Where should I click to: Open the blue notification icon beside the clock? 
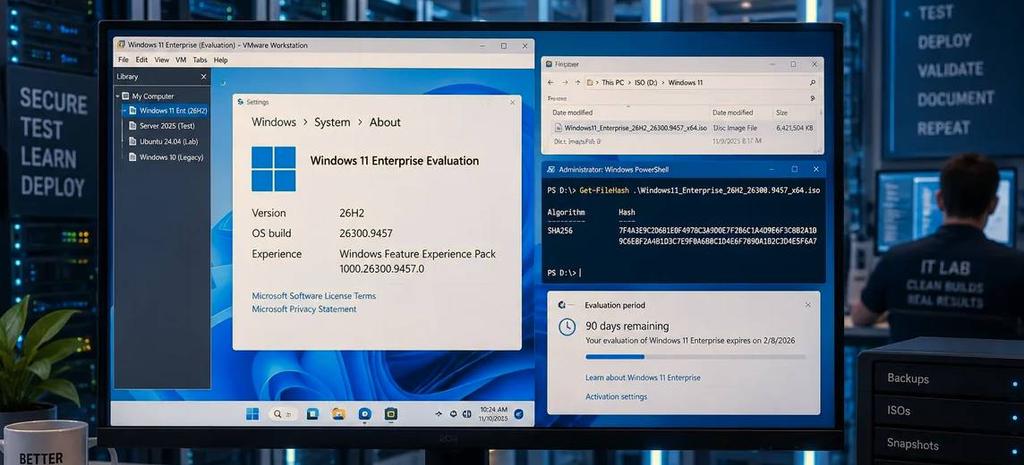click(519, 414)
